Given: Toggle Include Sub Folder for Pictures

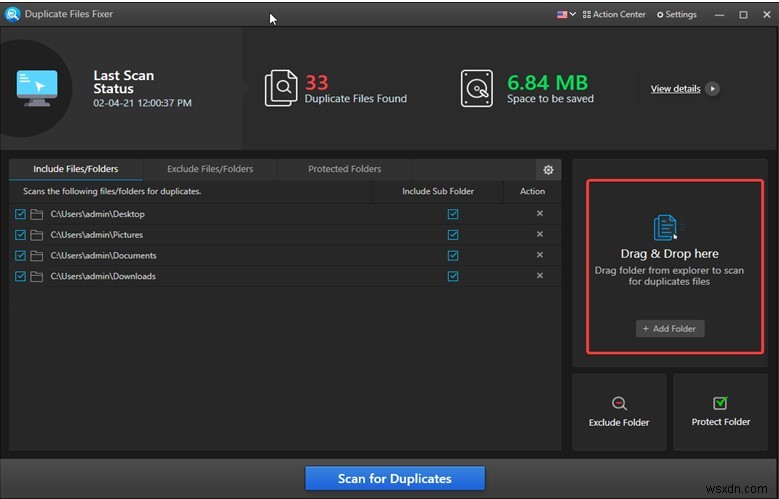Looking at the screenshot, I should click(x=453, y=235).
